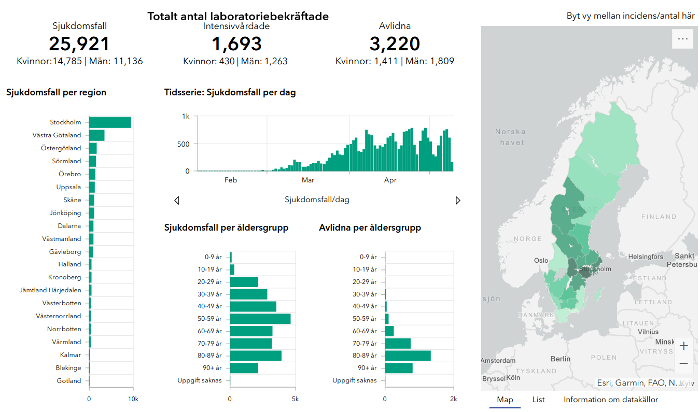The image size is (700, 412).
Task: Click the 80-89 år deaths bar
Action: (408, 356)
